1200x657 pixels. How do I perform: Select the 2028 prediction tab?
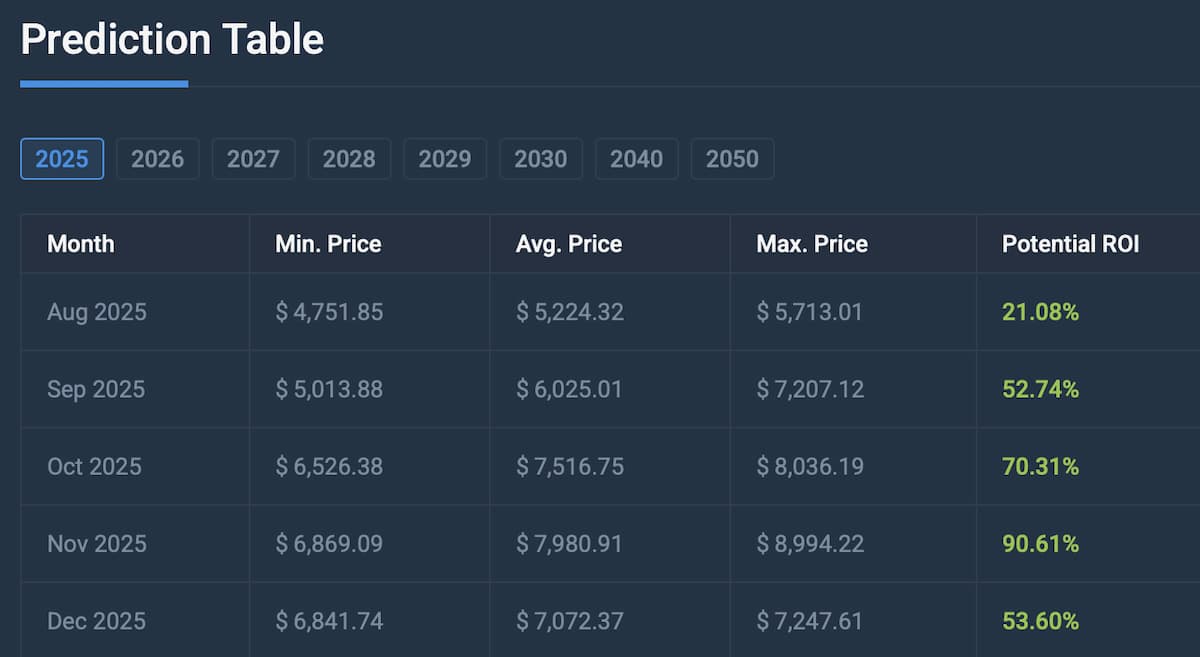349,158
